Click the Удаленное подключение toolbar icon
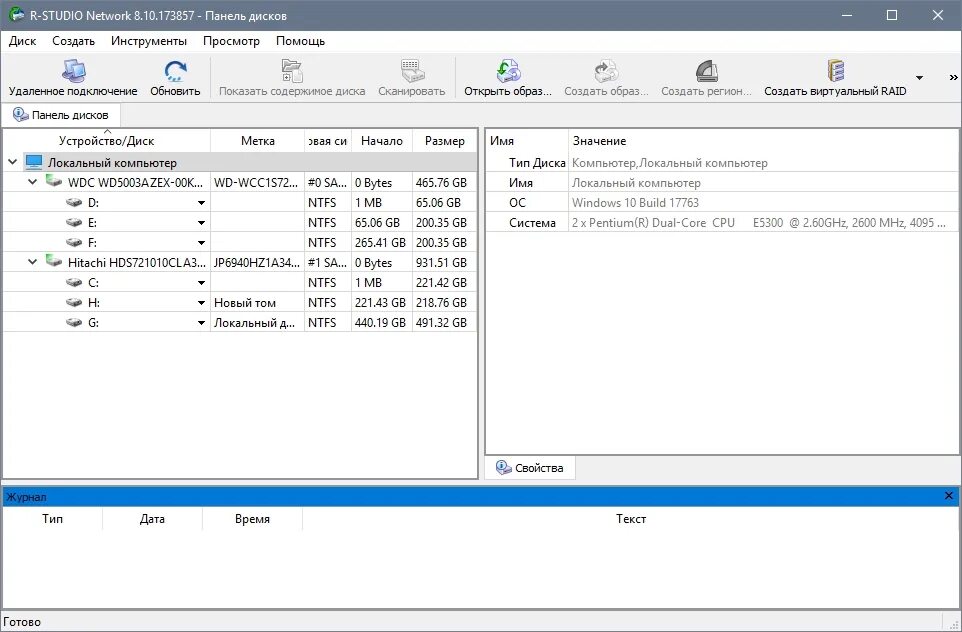The image size is (962, 632). coord(73,71)
